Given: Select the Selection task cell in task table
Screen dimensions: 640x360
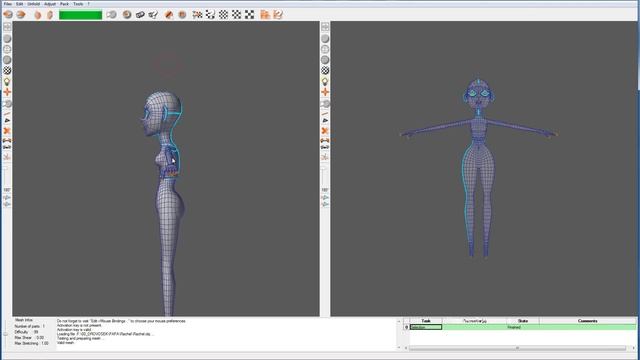Looking at the screenshot, I should pyautogui.click(x=426, y=327).
